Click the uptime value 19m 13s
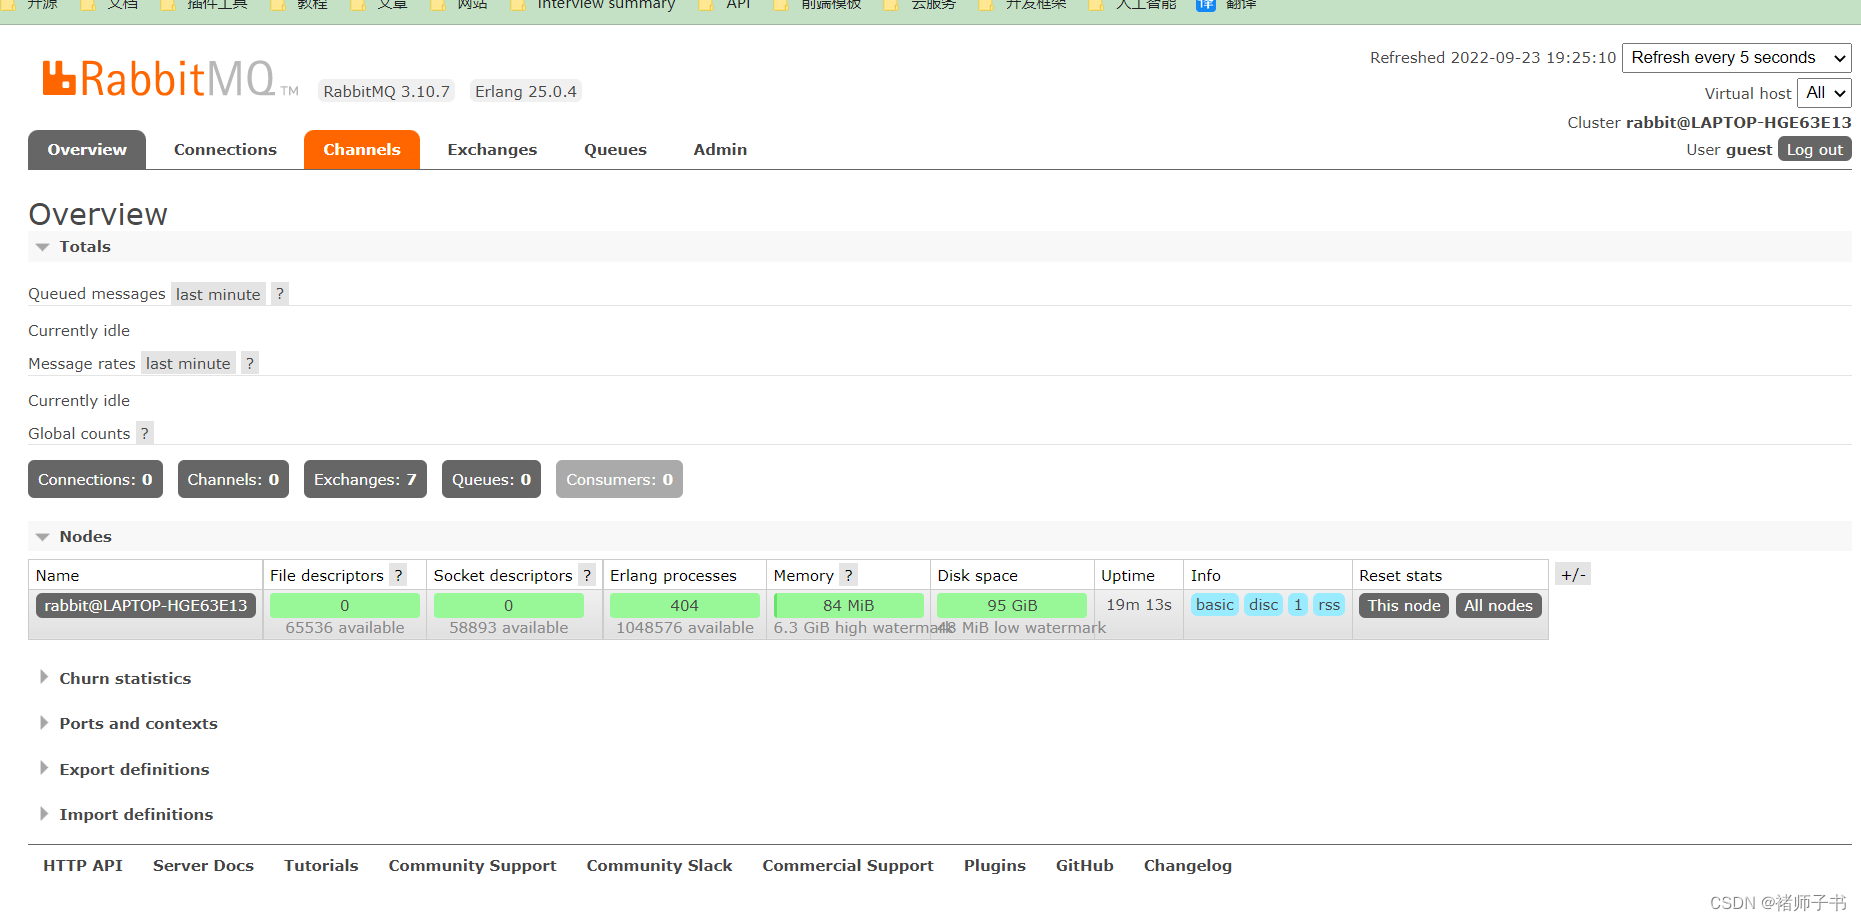The height and width of the screenshot is (921, 1861). point(1139,604)
